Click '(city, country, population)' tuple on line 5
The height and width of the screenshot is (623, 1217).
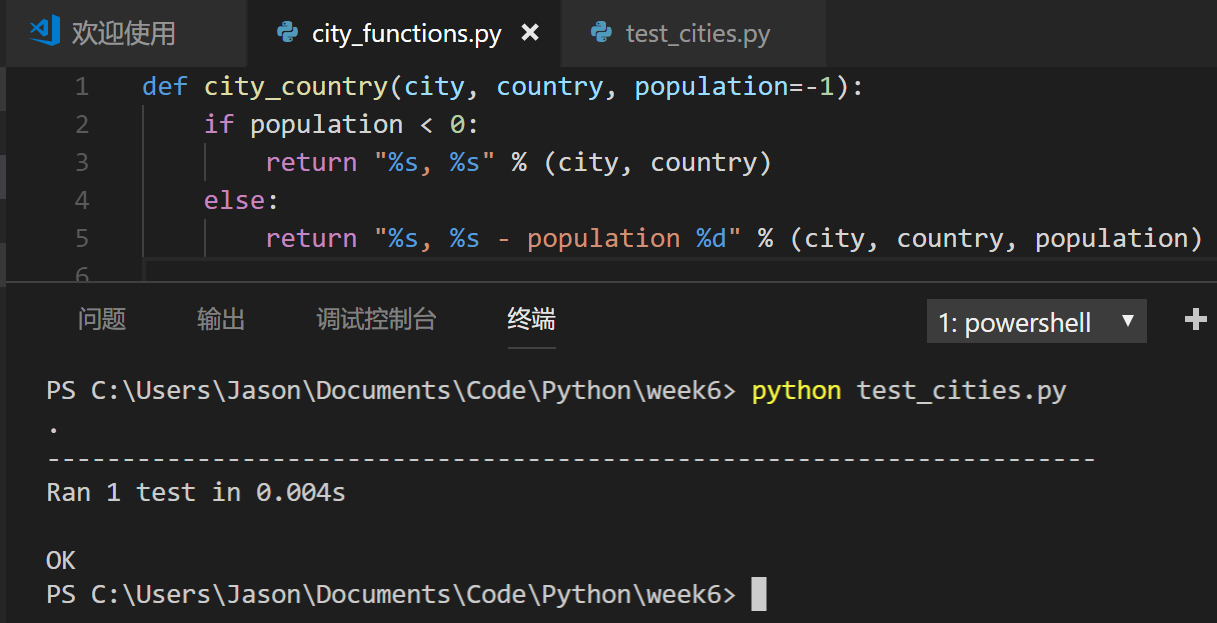coord(996,239)
